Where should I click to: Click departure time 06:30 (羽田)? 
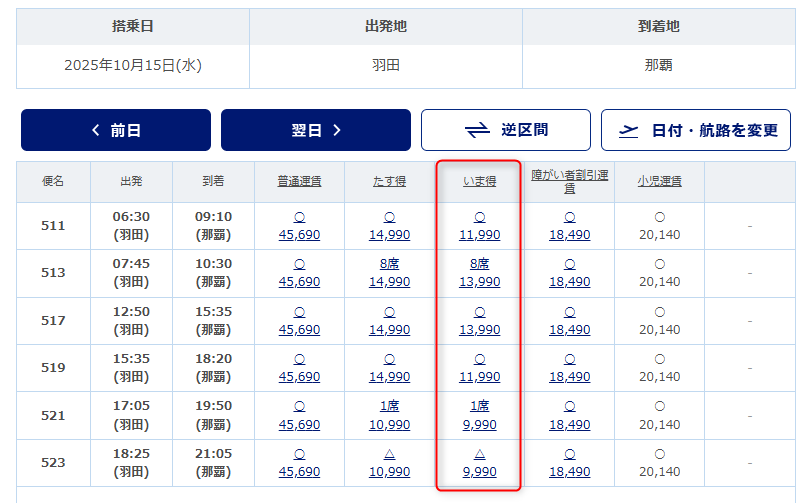click(x=131, y=226)
